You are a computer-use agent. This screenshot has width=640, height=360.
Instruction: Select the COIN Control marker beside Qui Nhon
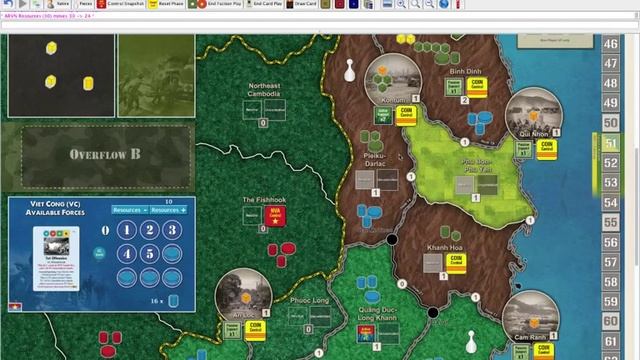pos(547,150)
